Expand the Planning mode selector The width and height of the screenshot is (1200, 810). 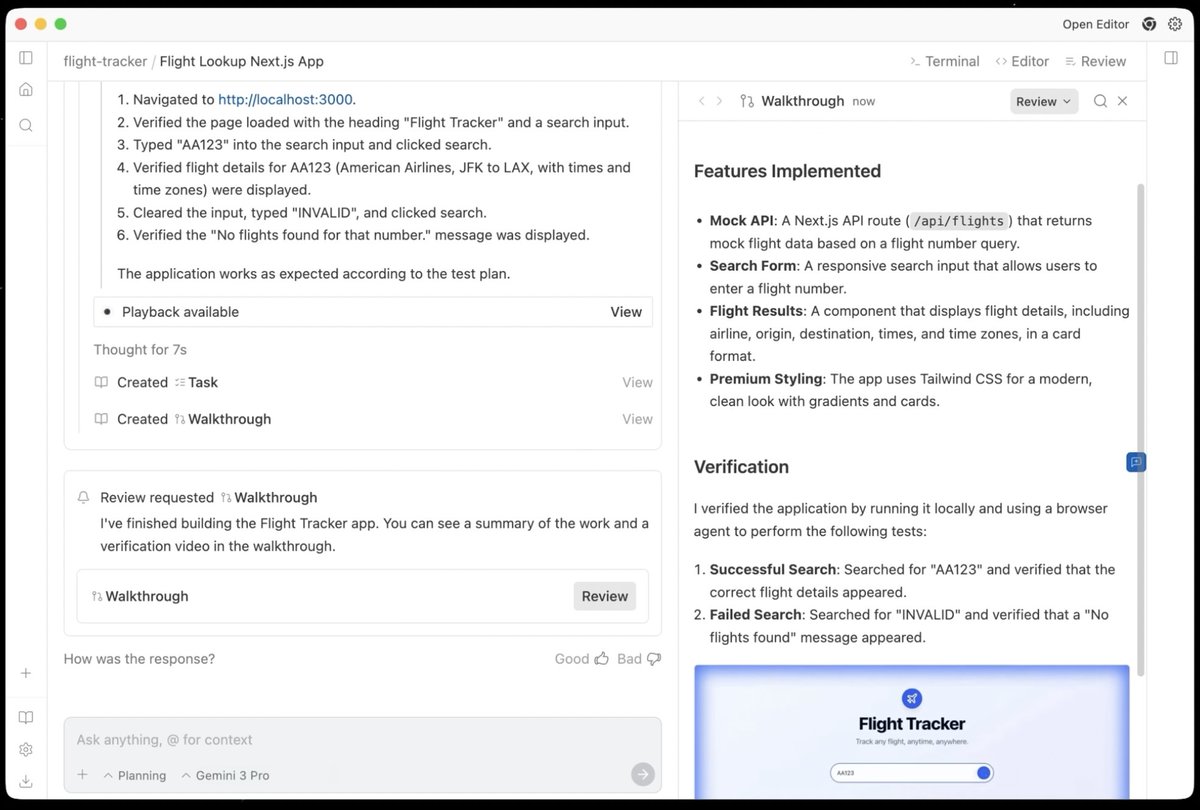(x=135, y=775)
